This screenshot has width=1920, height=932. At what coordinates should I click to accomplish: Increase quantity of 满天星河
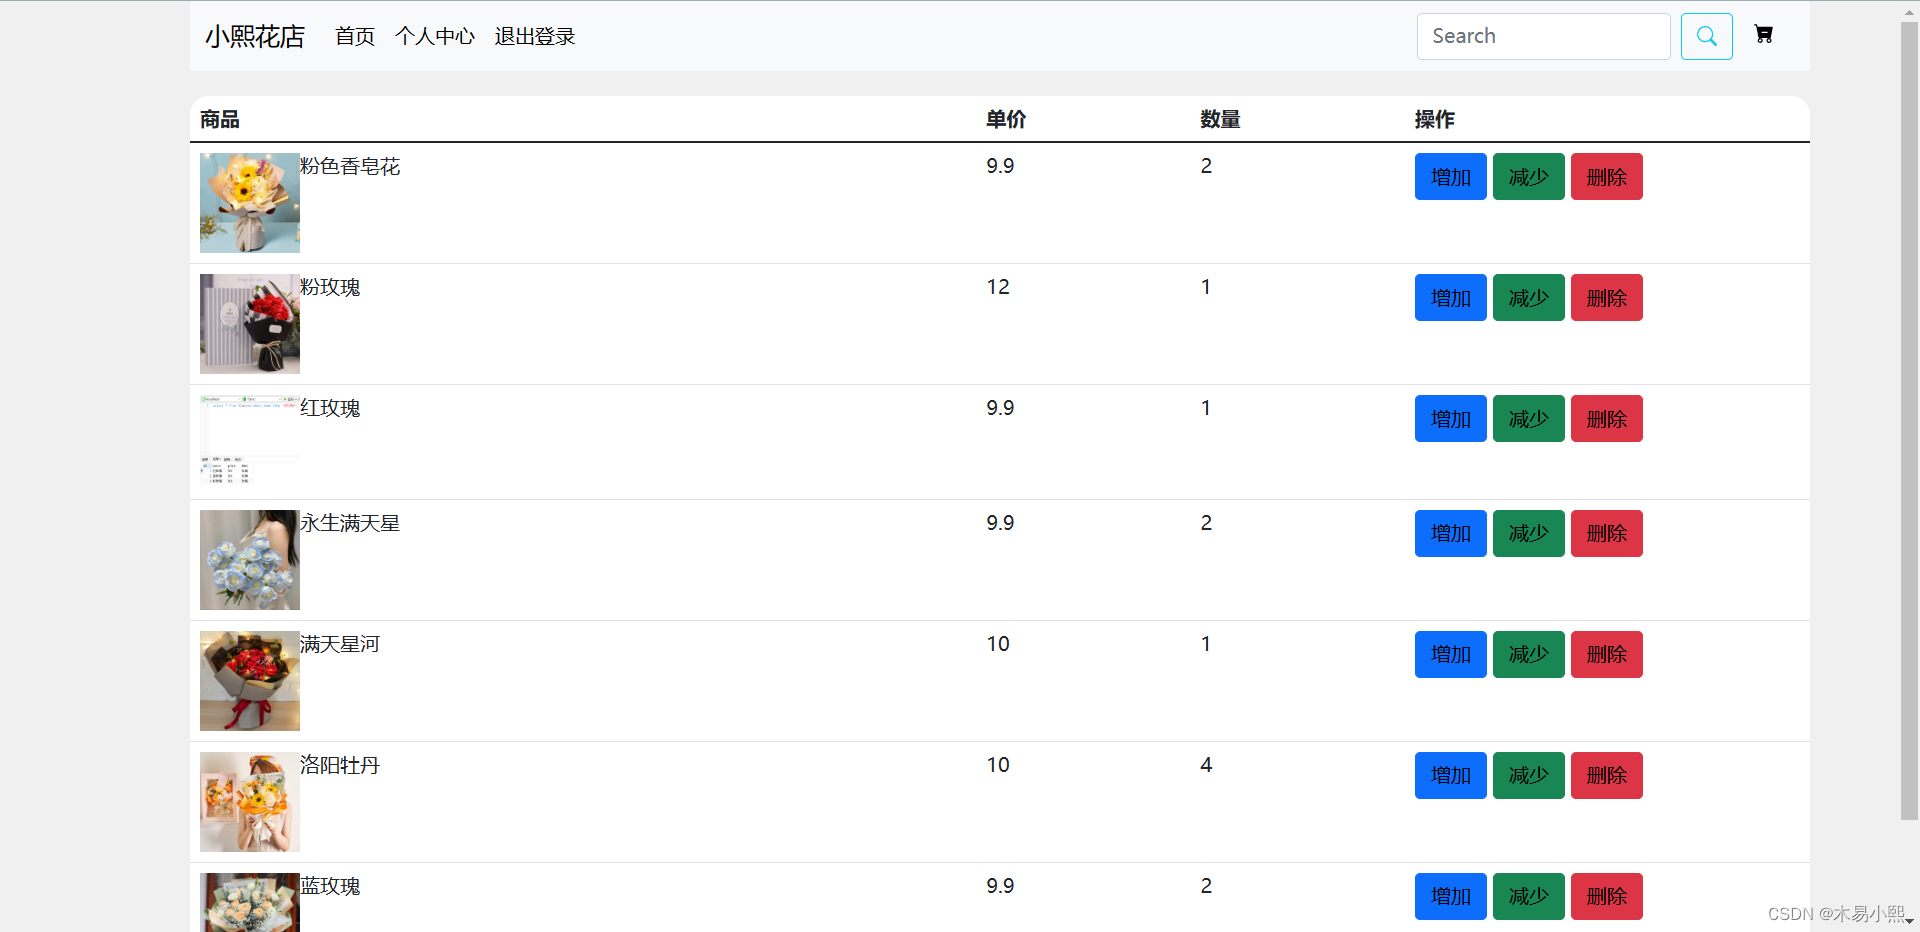pyautogui.click(x=1450, y=655)
